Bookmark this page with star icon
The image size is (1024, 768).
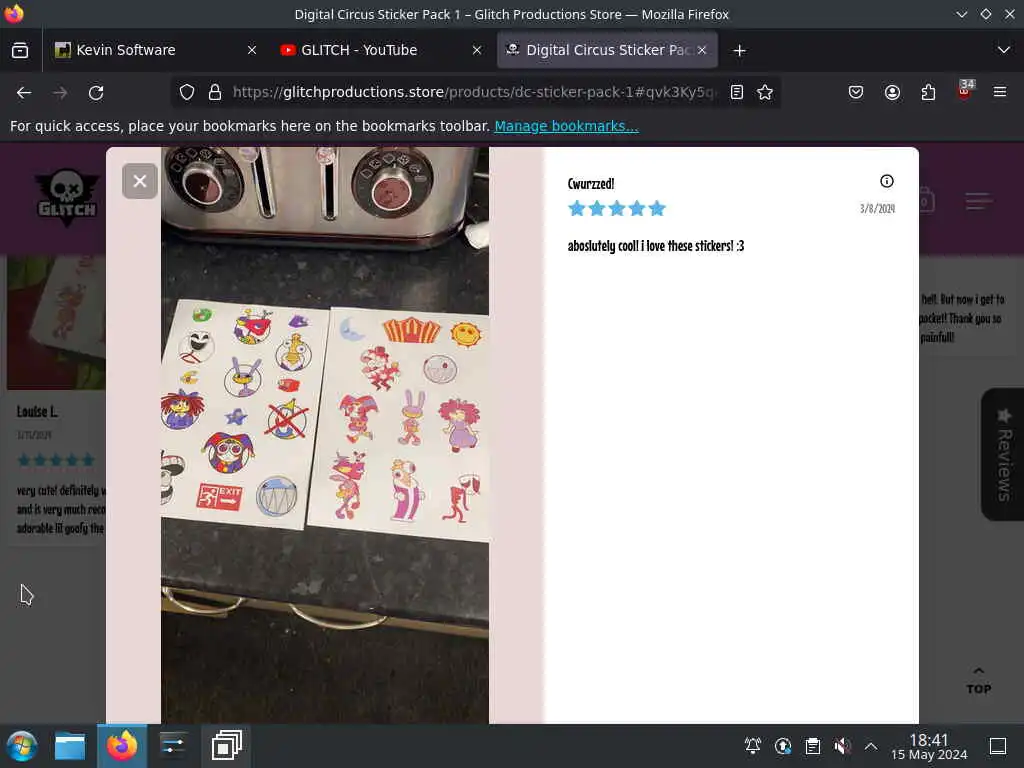765,92
